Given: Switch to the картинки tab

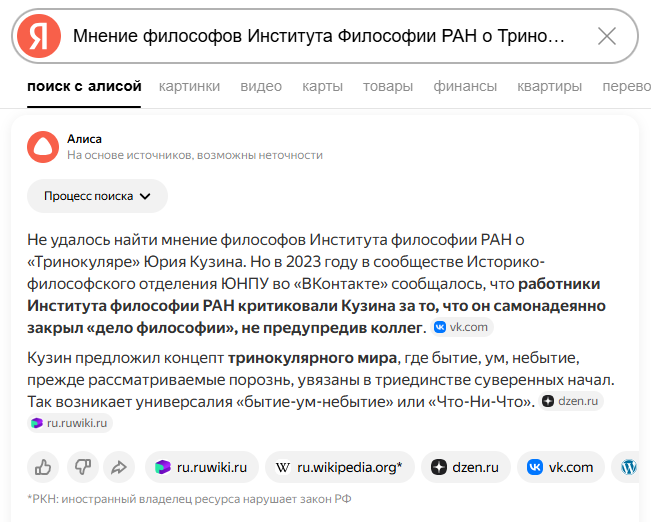Looking at the screenshot, I should click(x=189, y=86).
